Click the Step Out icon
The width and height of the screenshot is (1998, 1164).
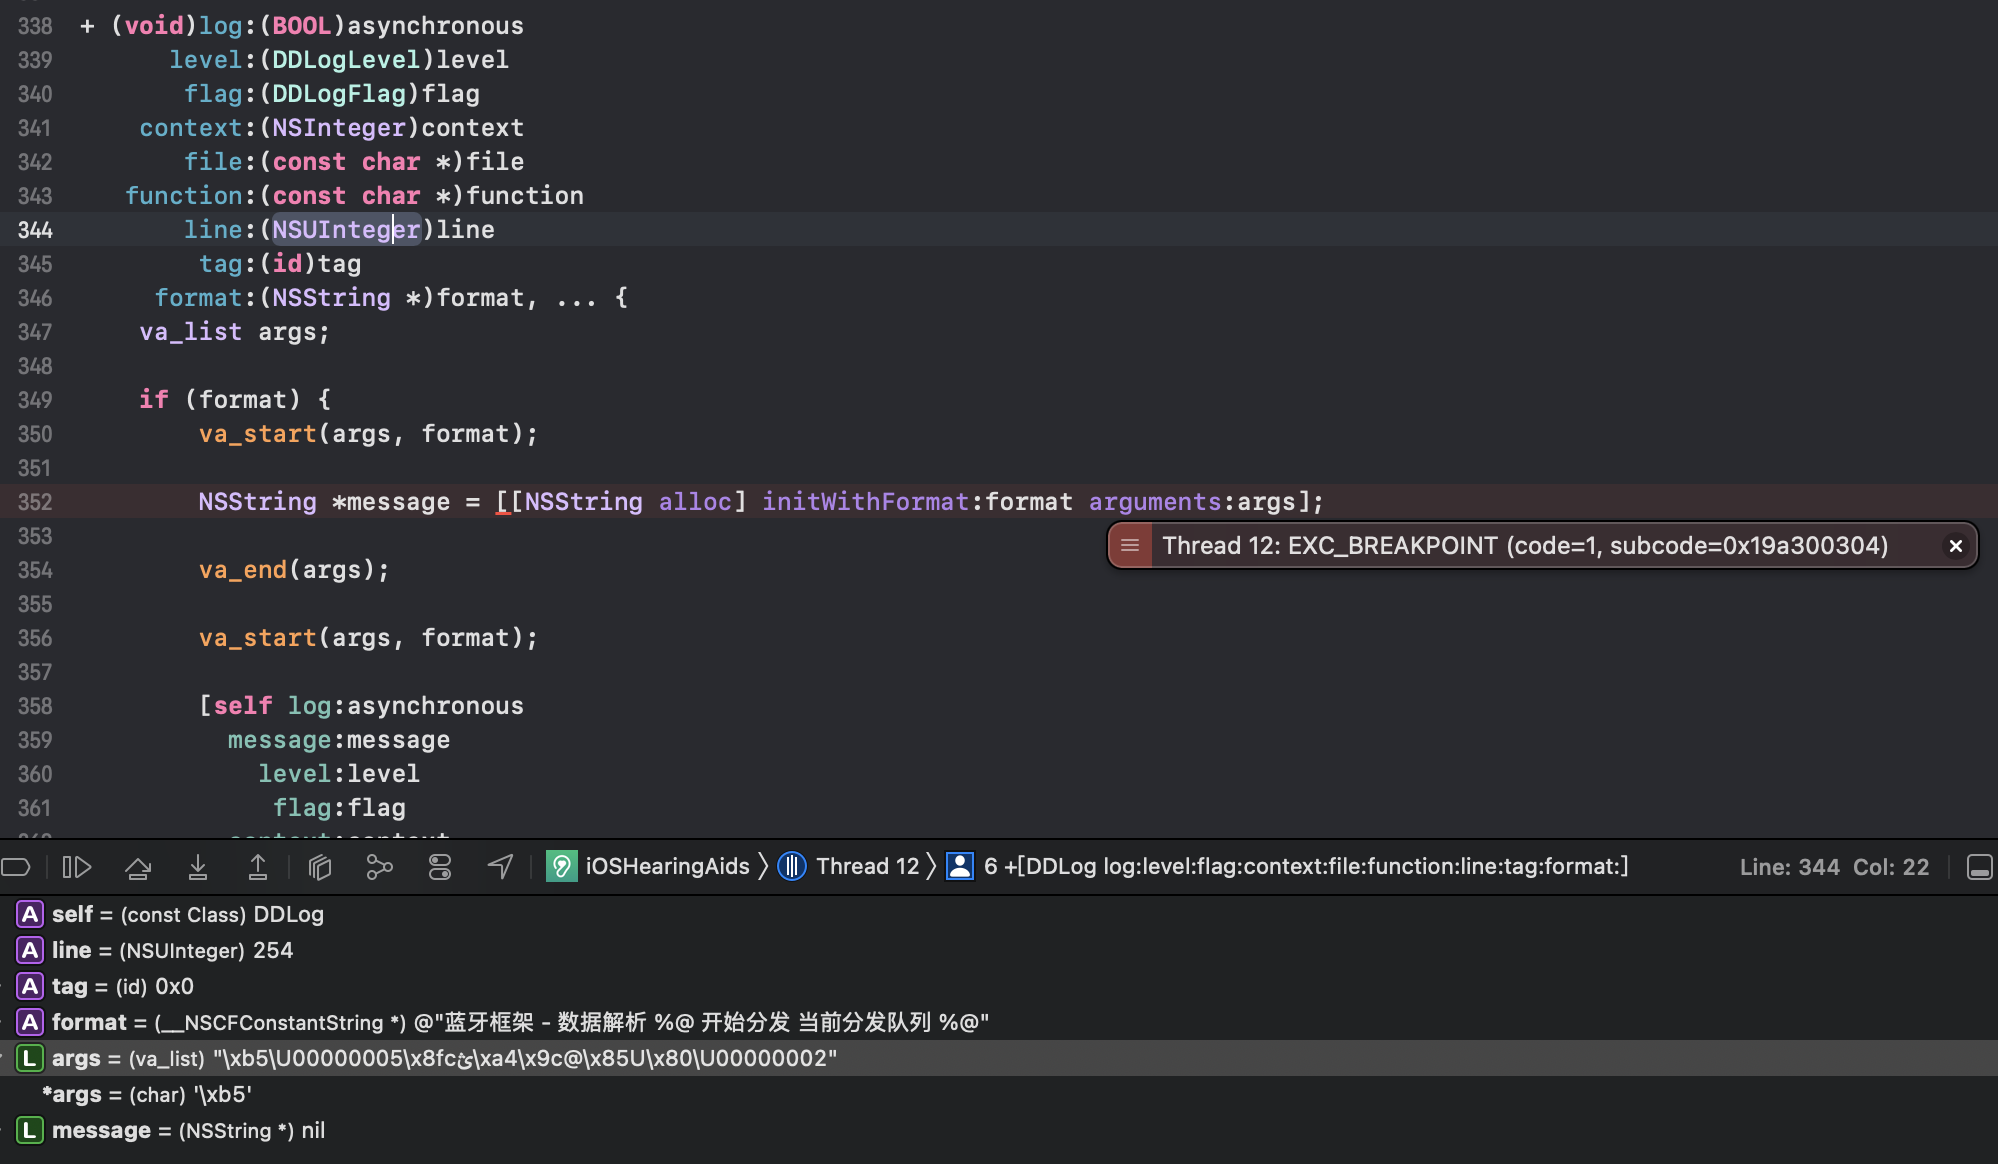257,867
